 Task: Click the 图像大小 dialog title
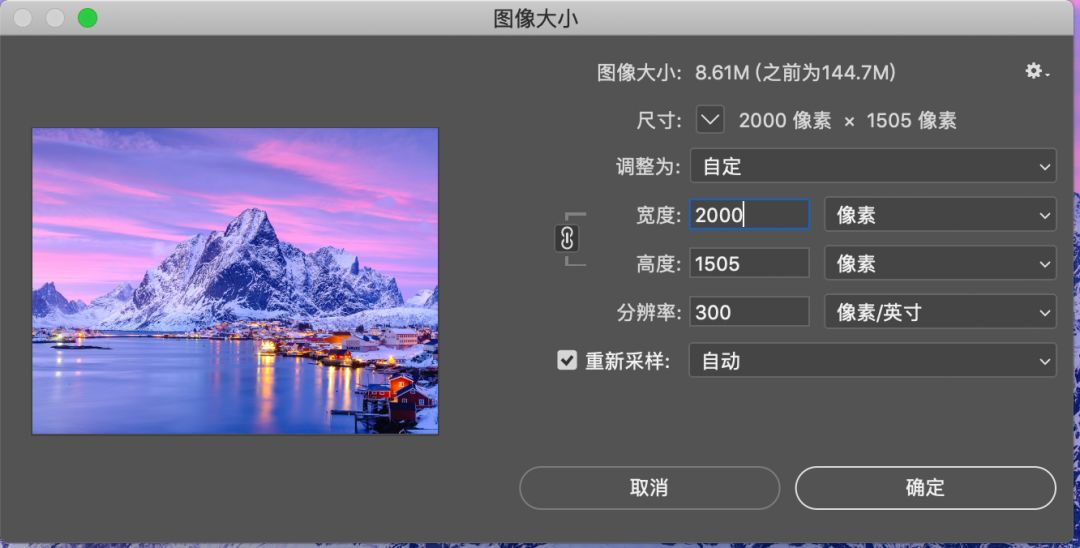(536, 19)
